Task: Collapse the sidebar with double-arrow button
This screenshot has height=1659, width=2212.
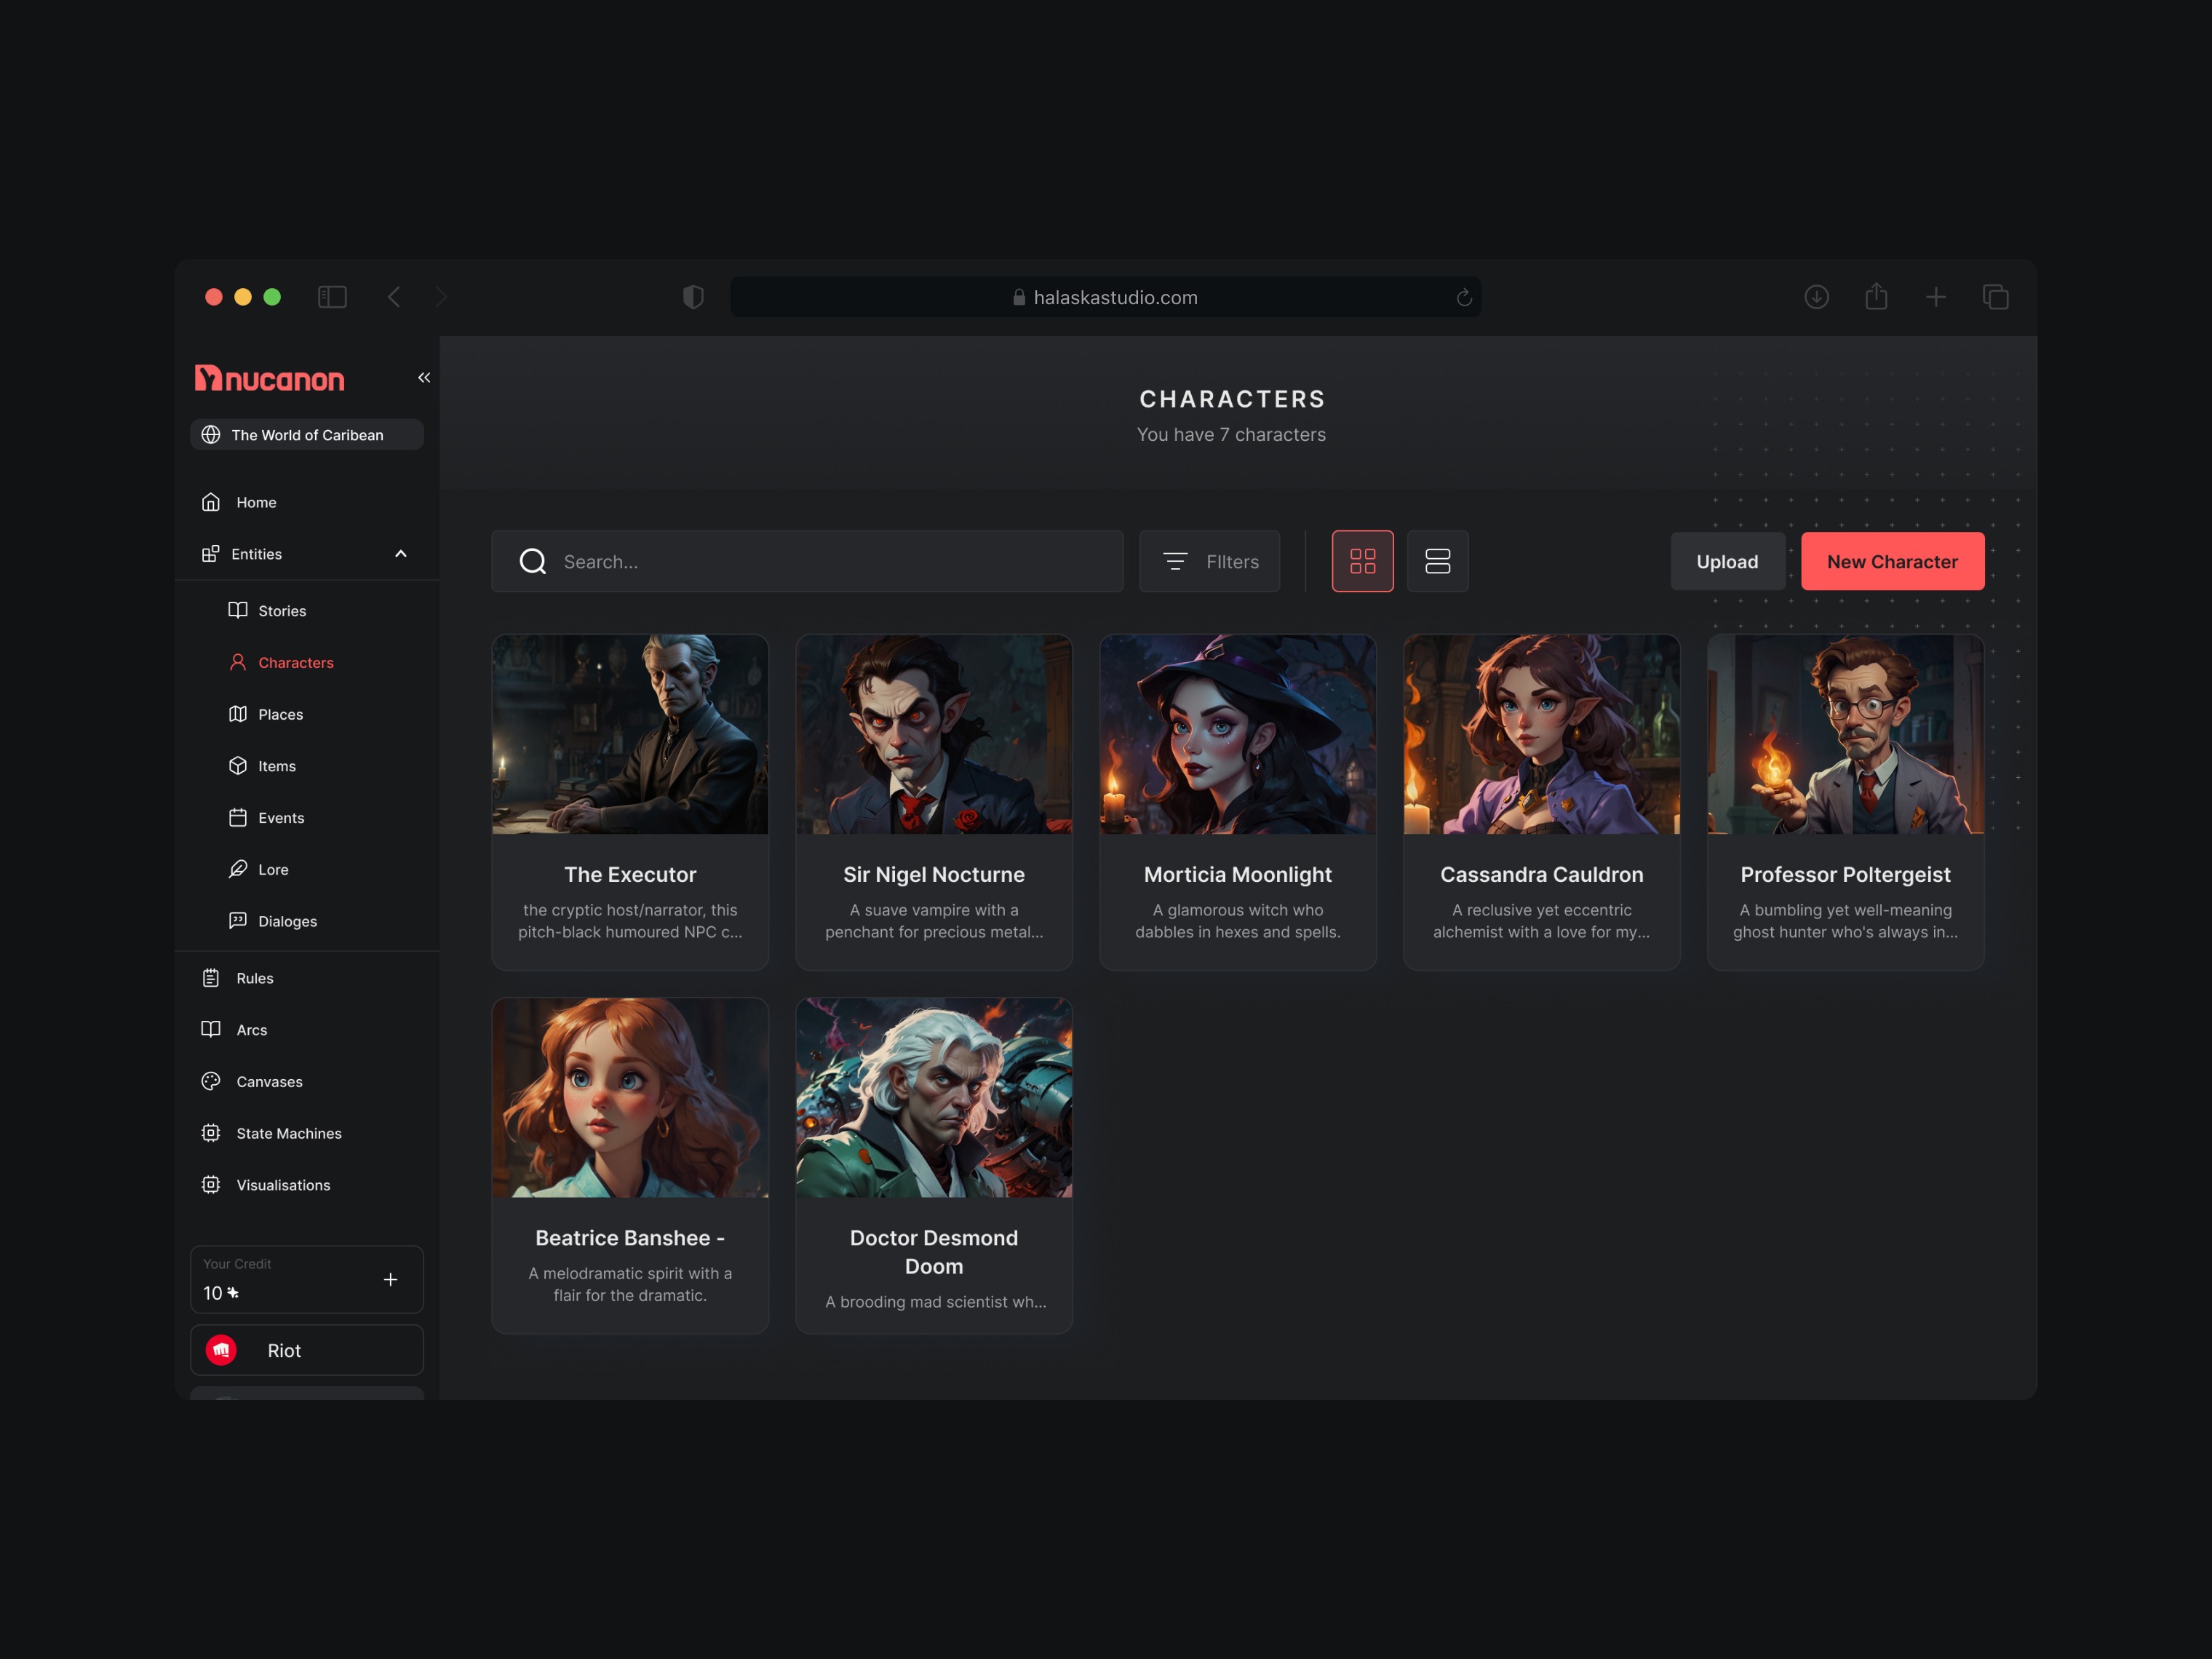Action: click(x=423, y=377)
